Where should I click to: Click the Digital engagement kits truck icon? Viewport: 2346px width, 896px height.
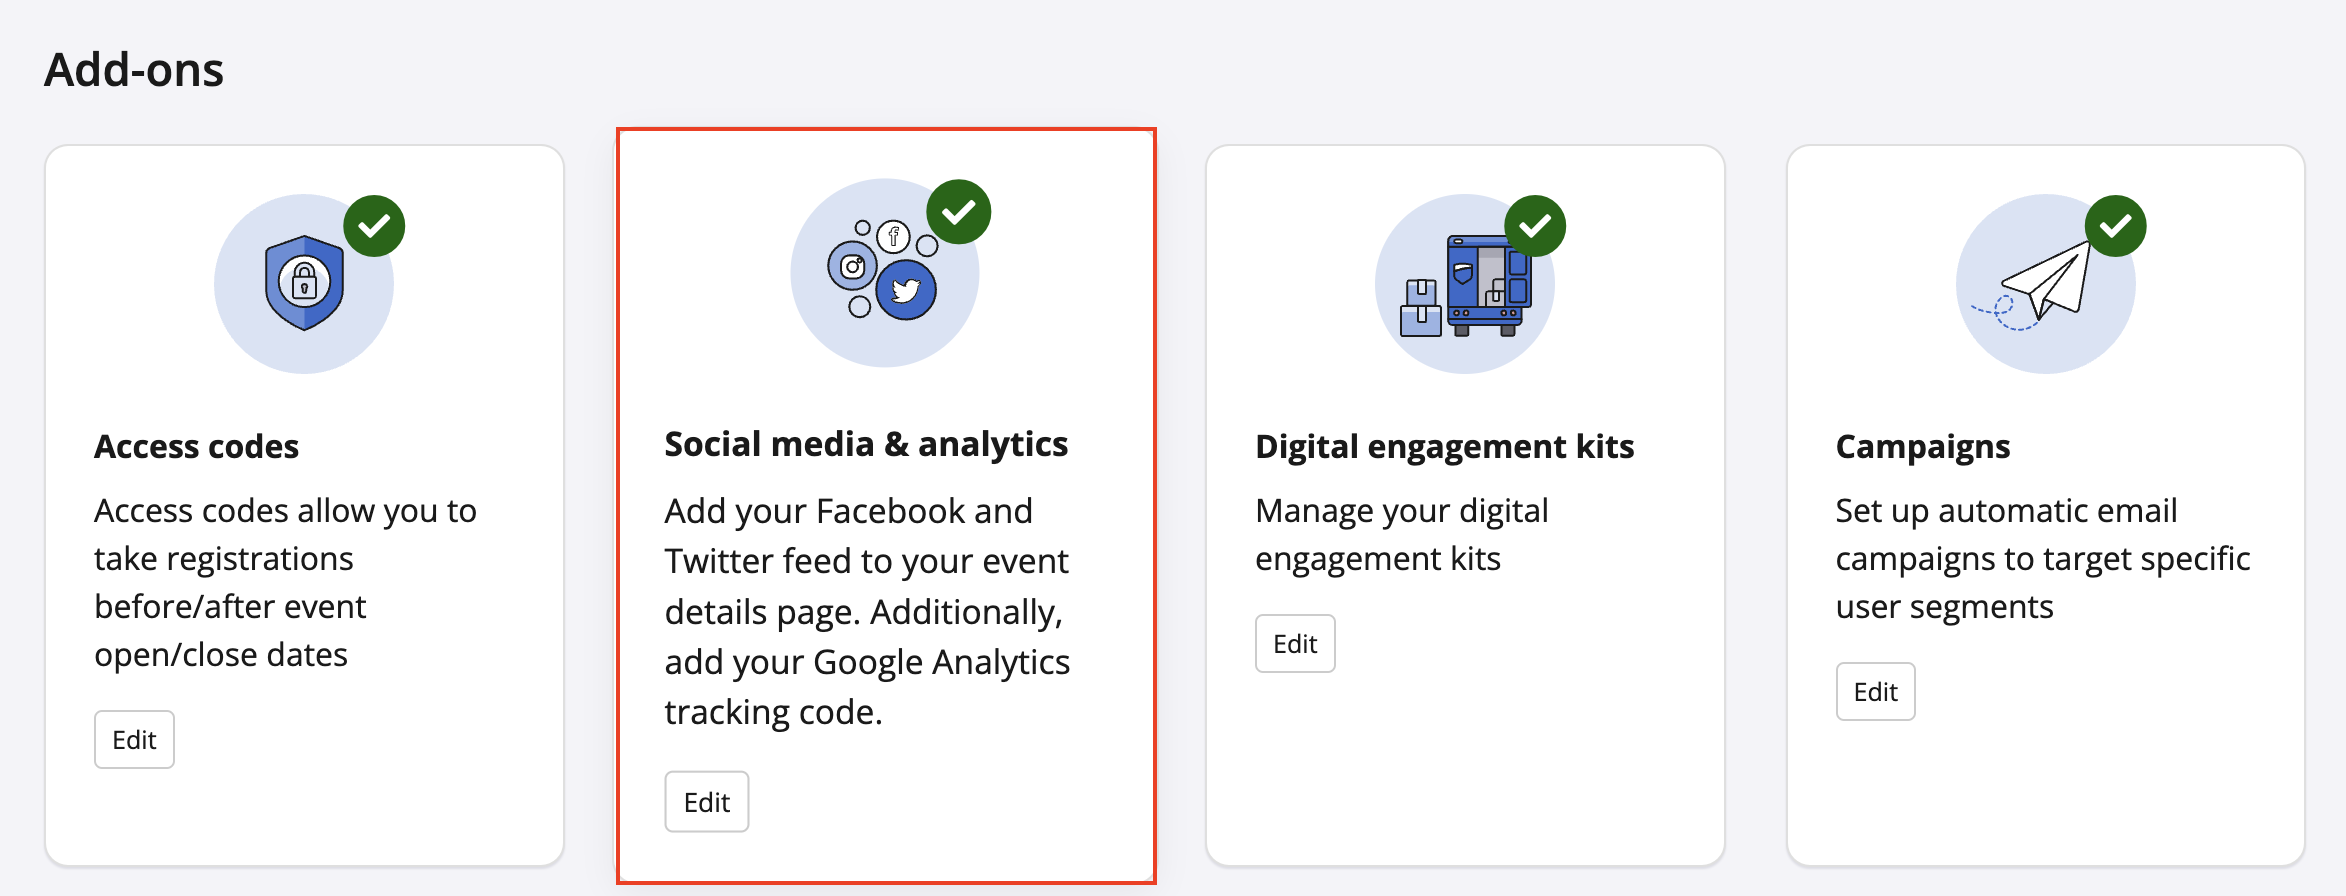(x=1465, y=286)
